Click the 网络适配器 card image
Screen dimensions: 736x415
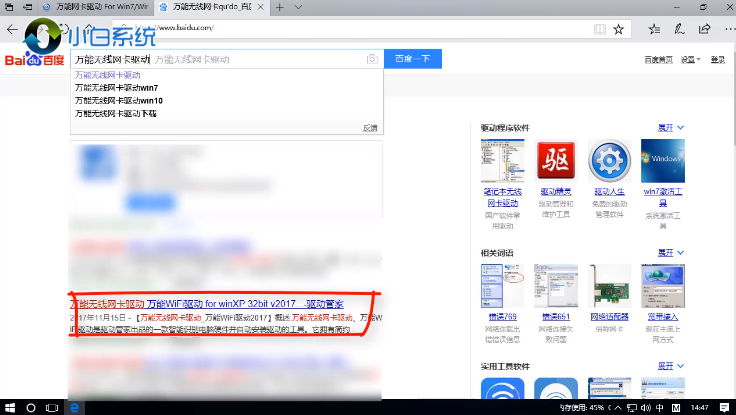click(609, 286)
